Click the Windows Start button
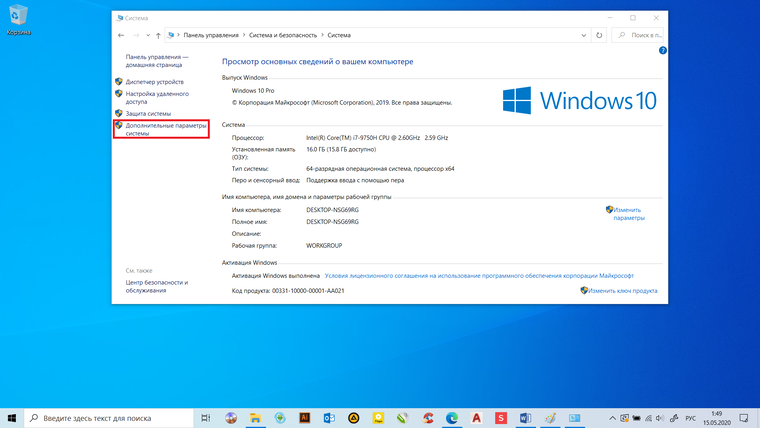The height and width of the screenshot is (428, 760). click(x=12, y=418)
